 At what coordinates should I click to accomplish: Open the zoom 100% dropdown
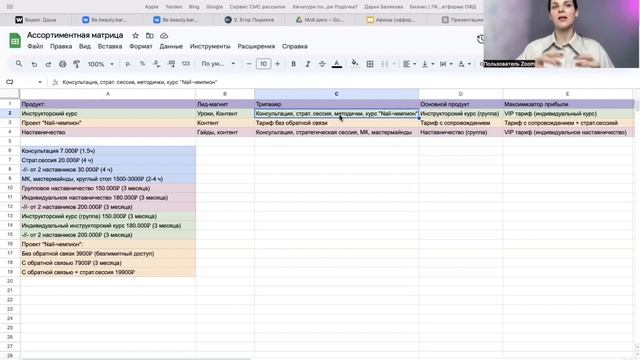(101, 64)
